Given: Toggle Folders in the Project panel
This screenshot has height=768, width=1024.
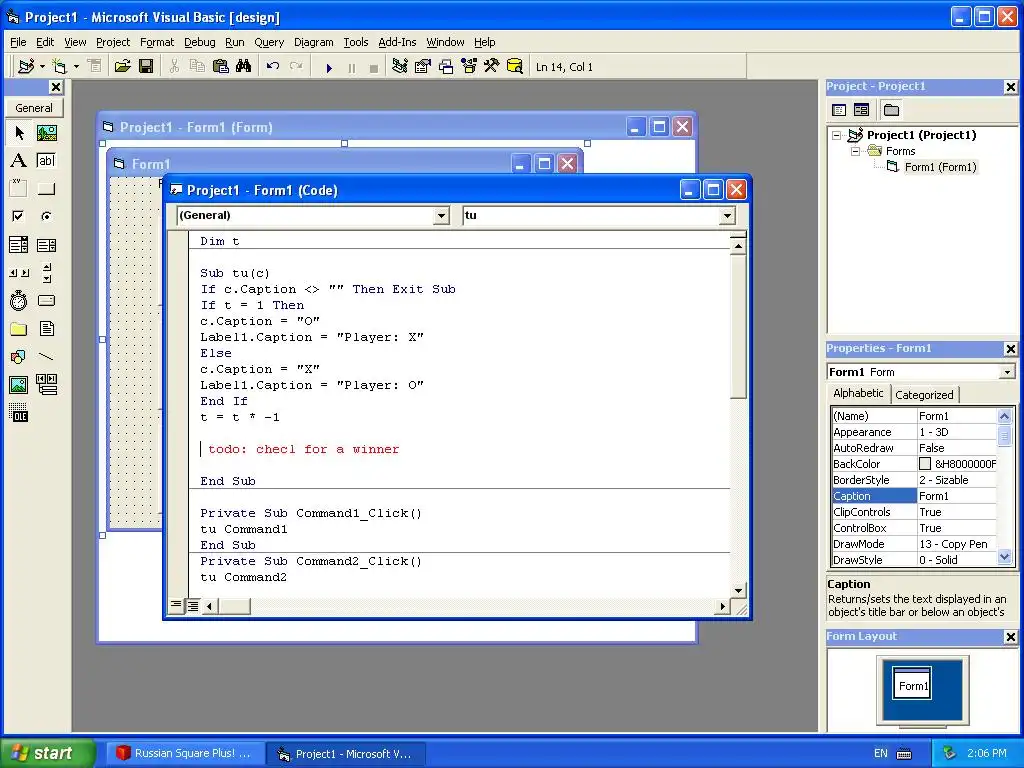Looking at the screenshot, I should pos(891,110).
